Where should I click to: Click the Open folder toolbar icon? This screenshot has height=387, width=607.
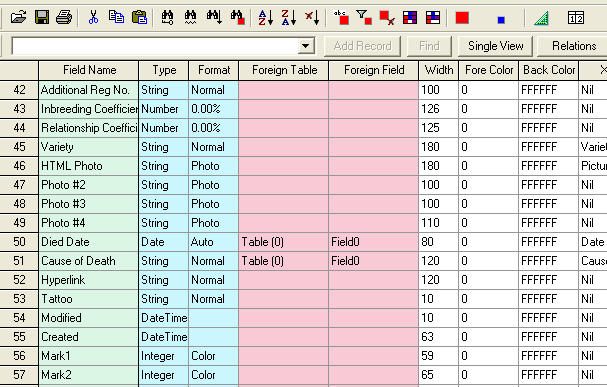[x=18, y=17]
